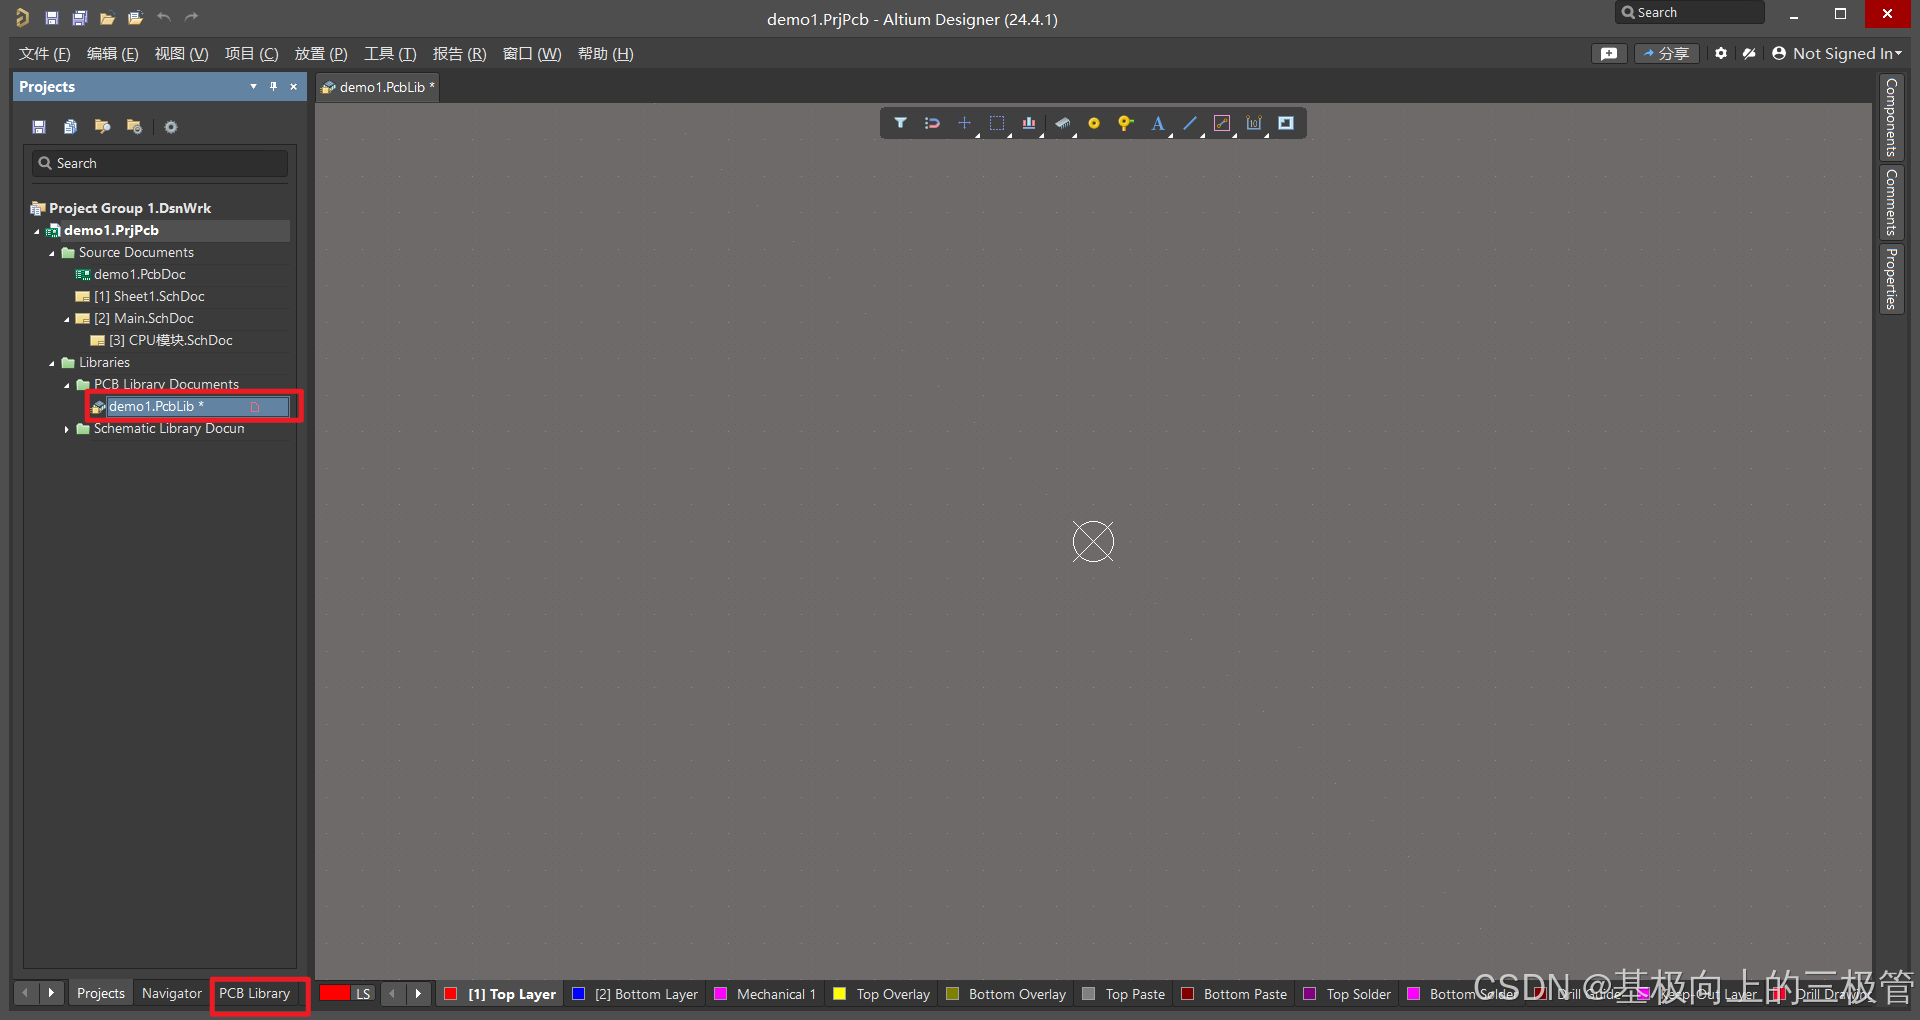Open the Not Signed In account dropdown
1920x1020 pixels.
pos(1898,54)
